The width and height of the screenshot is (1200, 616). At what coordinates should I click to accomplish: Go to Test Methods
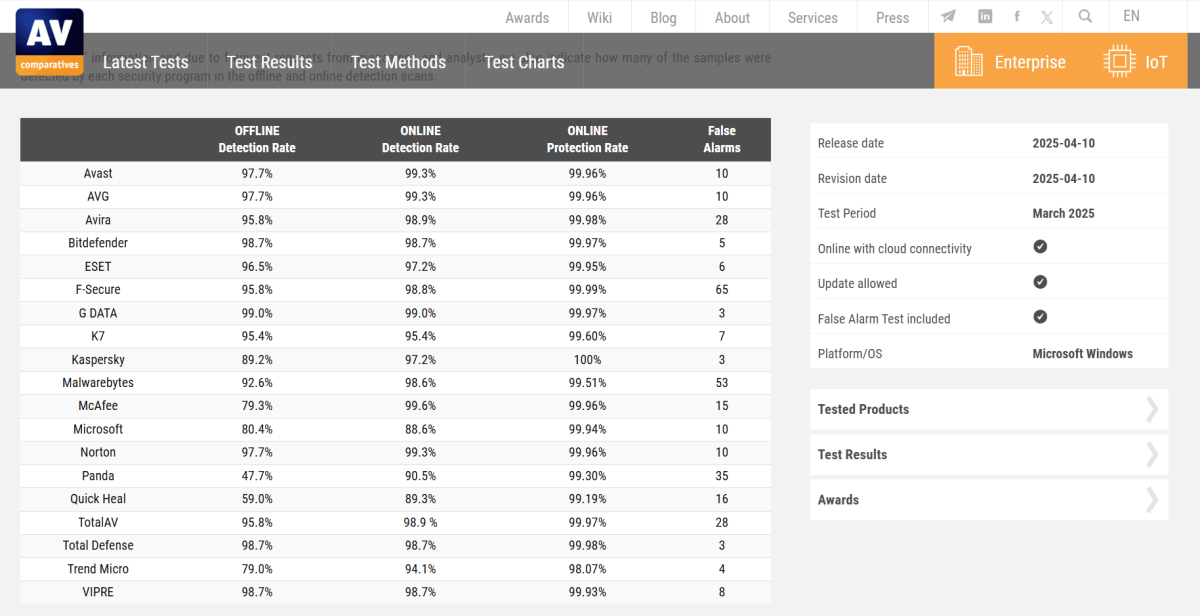click(398, 62)
